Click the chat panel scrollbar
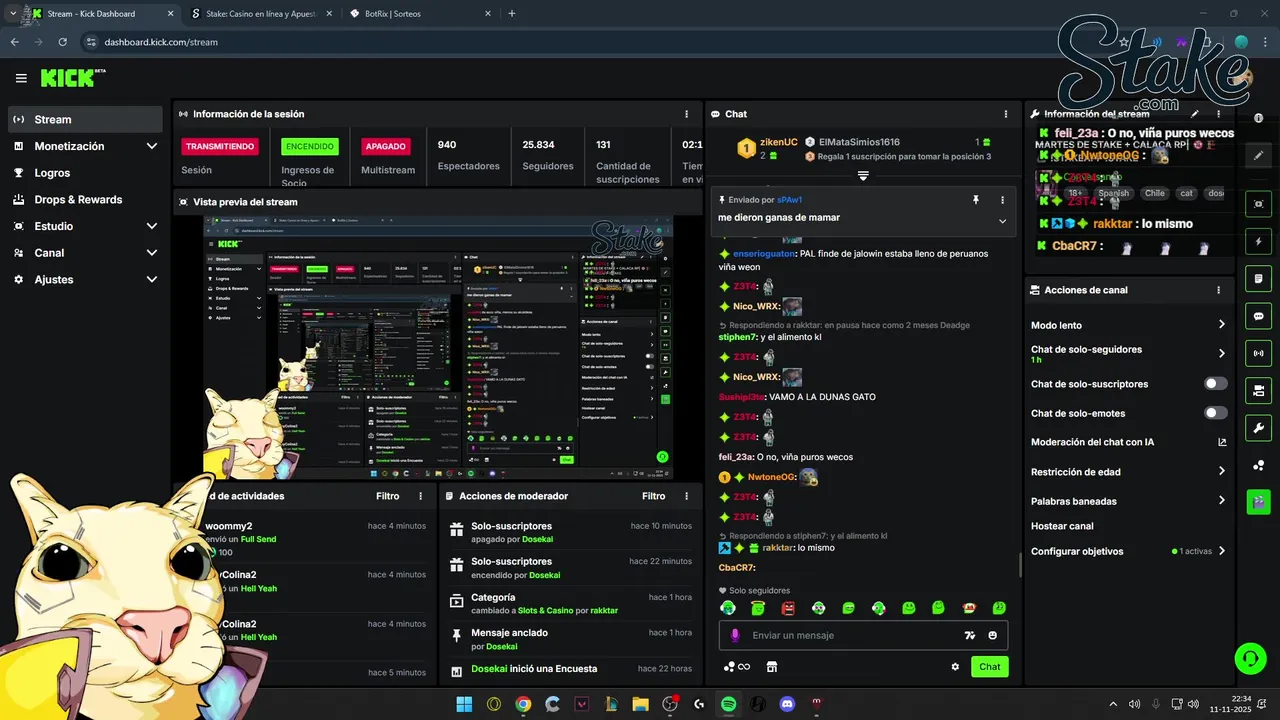The width and height of the screenshot is (1280, 720). point(1020,565)
